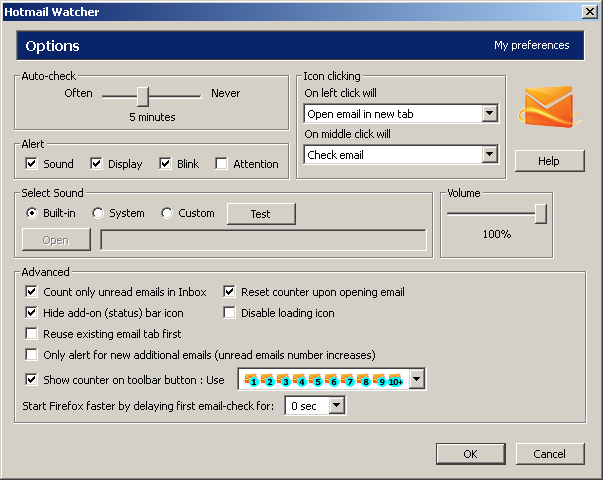
Task: Toggle the Display alert checkbox
Action: click(96, 163)
